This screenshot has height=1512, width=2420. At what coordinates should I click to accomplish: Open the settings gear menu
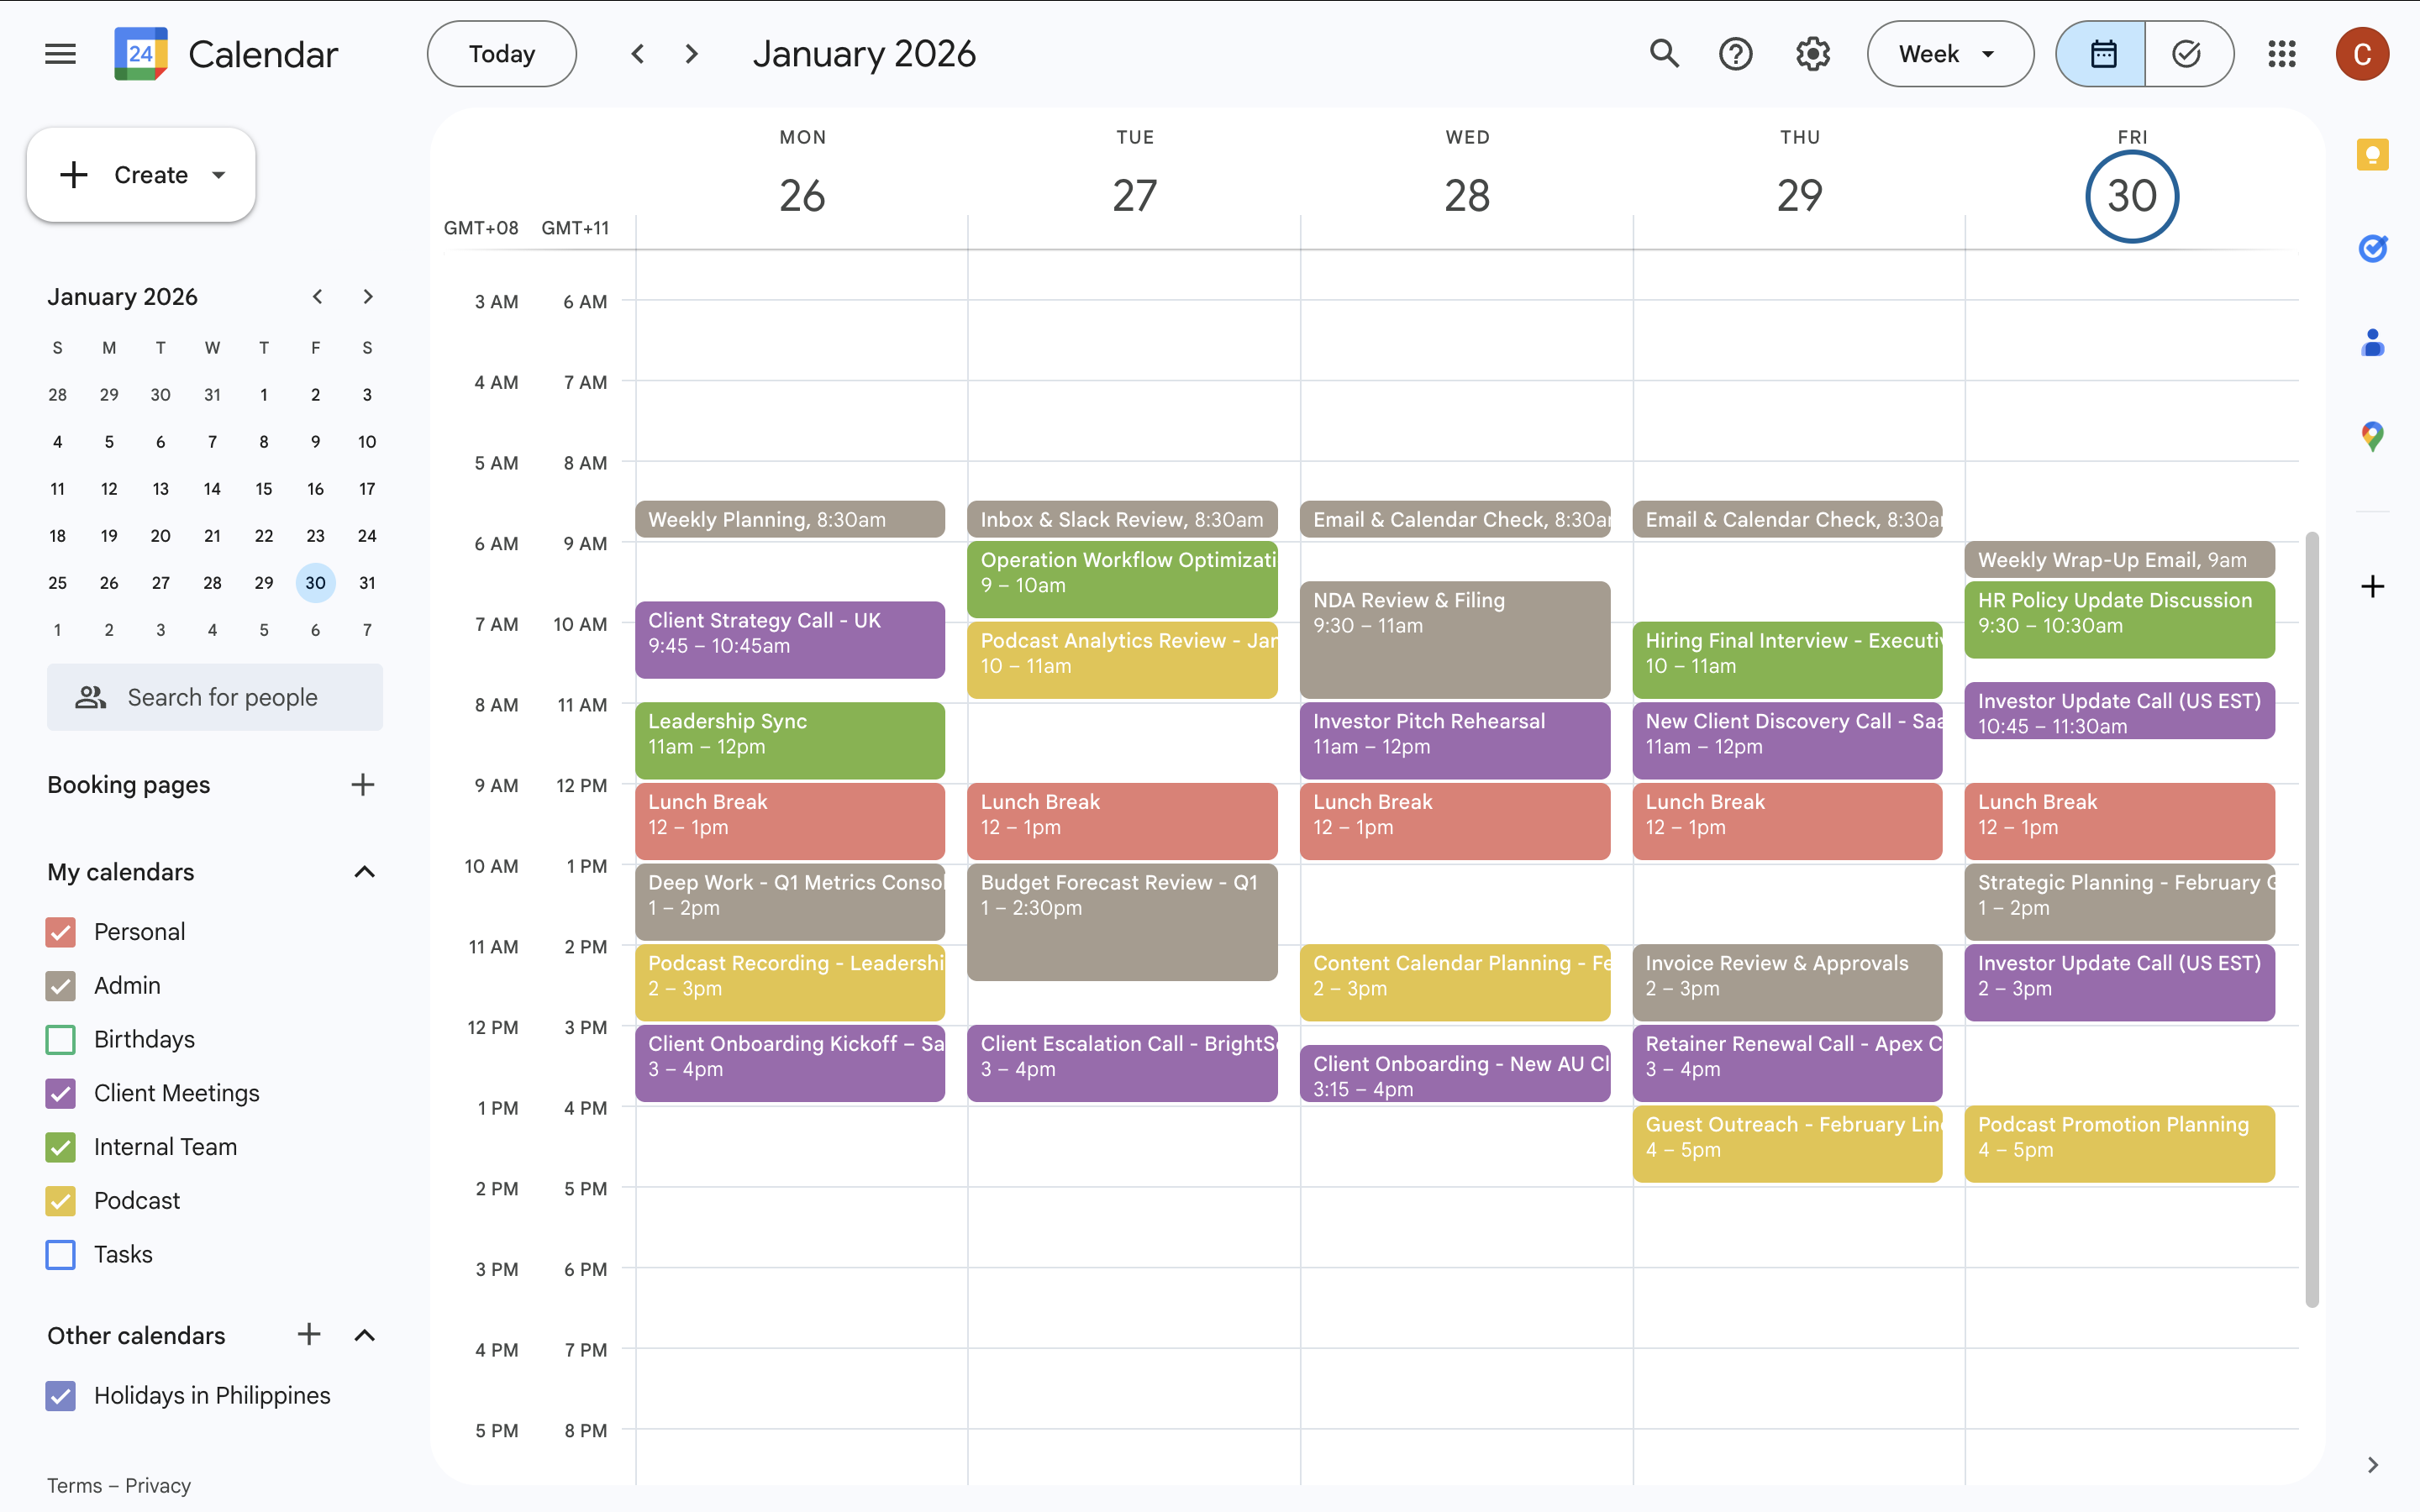pos(1812,54)
